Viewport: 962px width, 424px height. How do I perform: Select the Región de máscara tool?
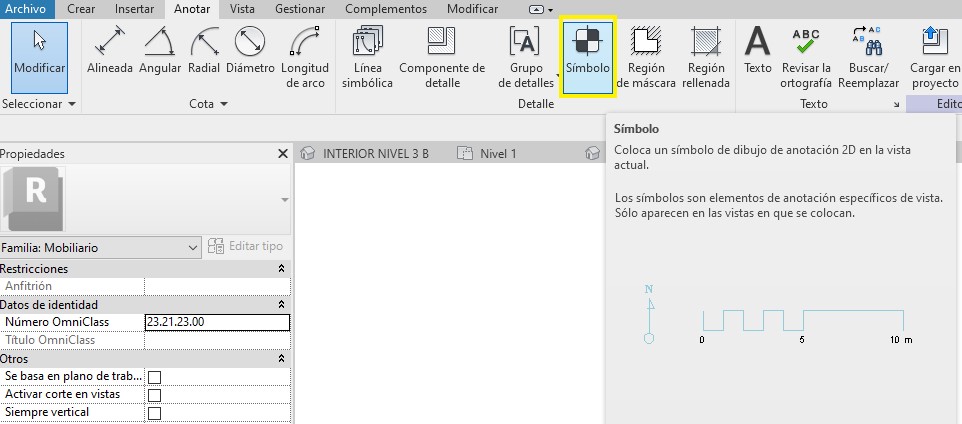coord(648,58)
